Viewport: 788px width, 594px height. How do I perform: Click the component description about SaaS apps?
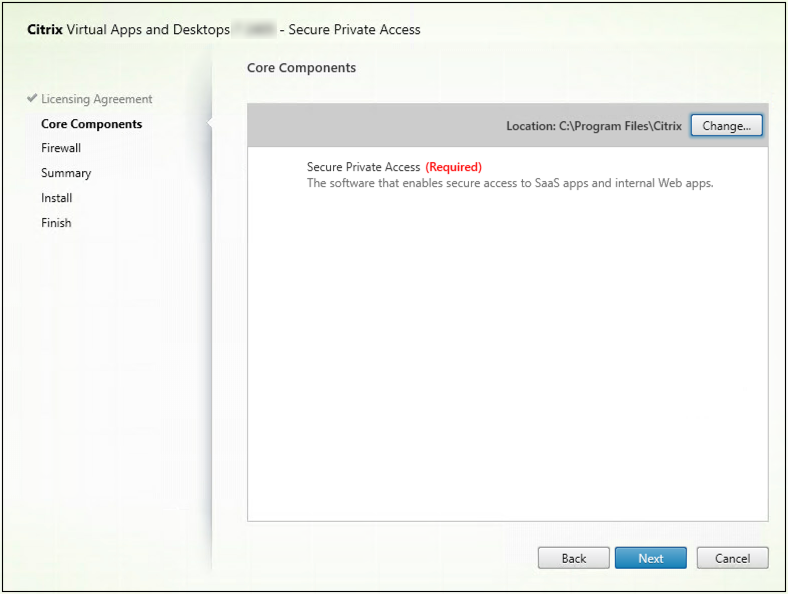(509, 183)
